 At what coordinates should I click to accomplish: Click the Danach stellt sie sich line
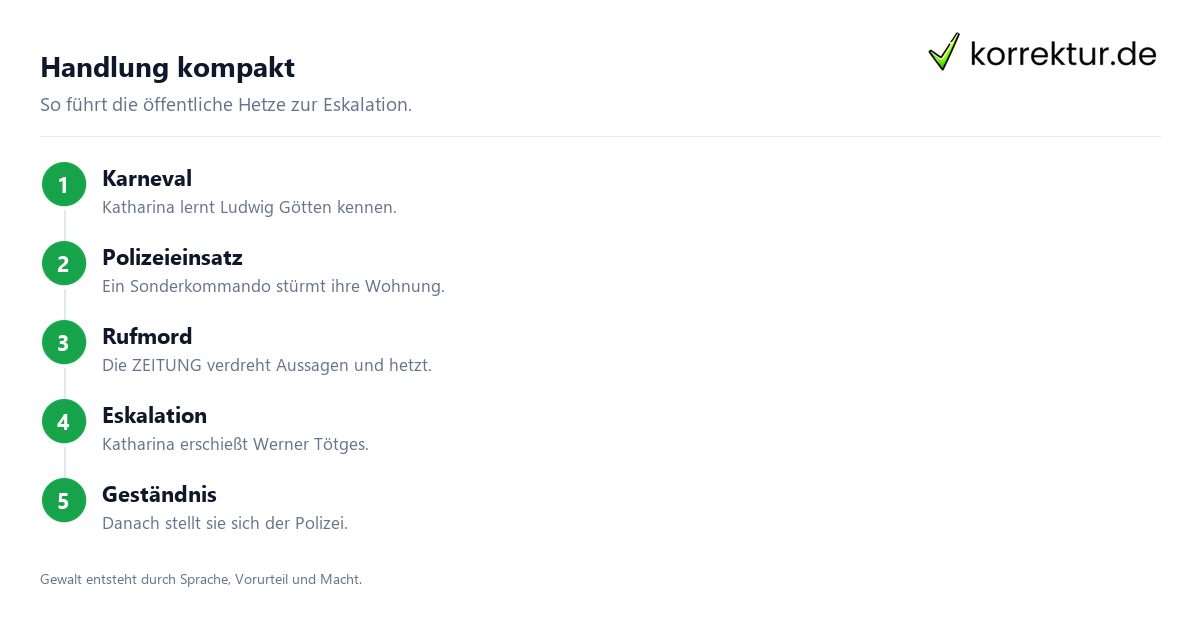pyautogui.click(x=225, y=524)
